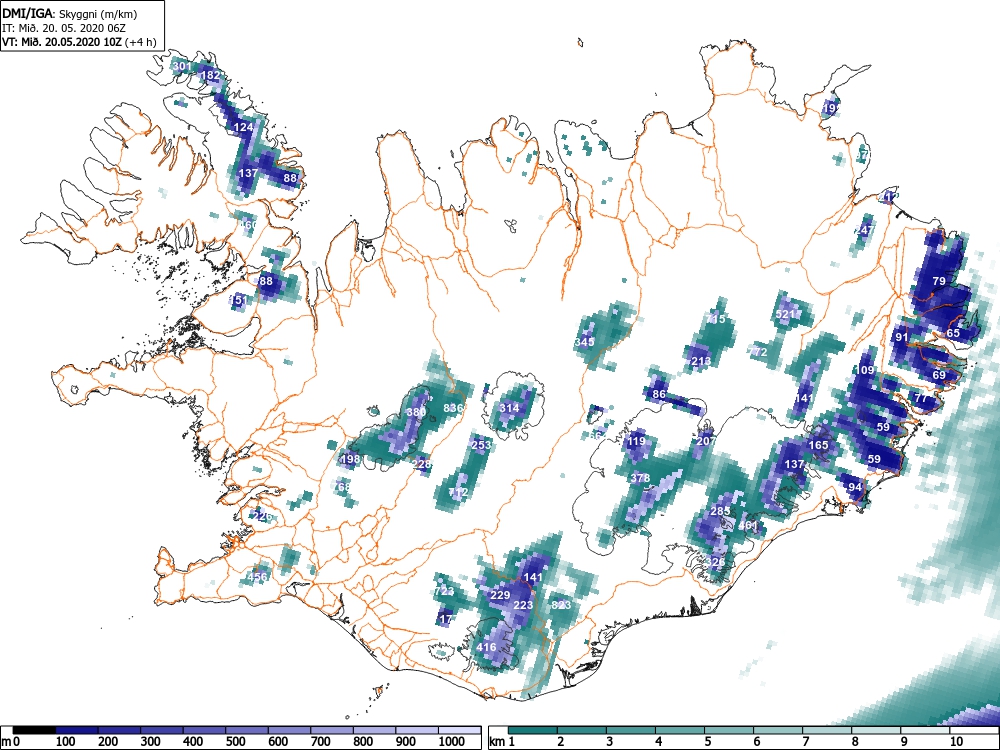Select the 'km 1' label on the legend
This screenshot has height=750, width=1000.
click(503, 742)
